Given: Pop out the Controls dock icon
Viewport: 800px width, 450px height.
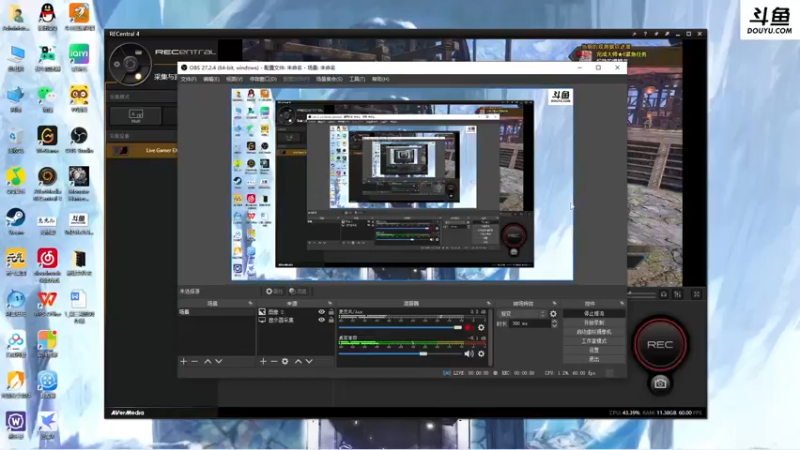Looking at the screenshot, I should (x=621, y=304).
